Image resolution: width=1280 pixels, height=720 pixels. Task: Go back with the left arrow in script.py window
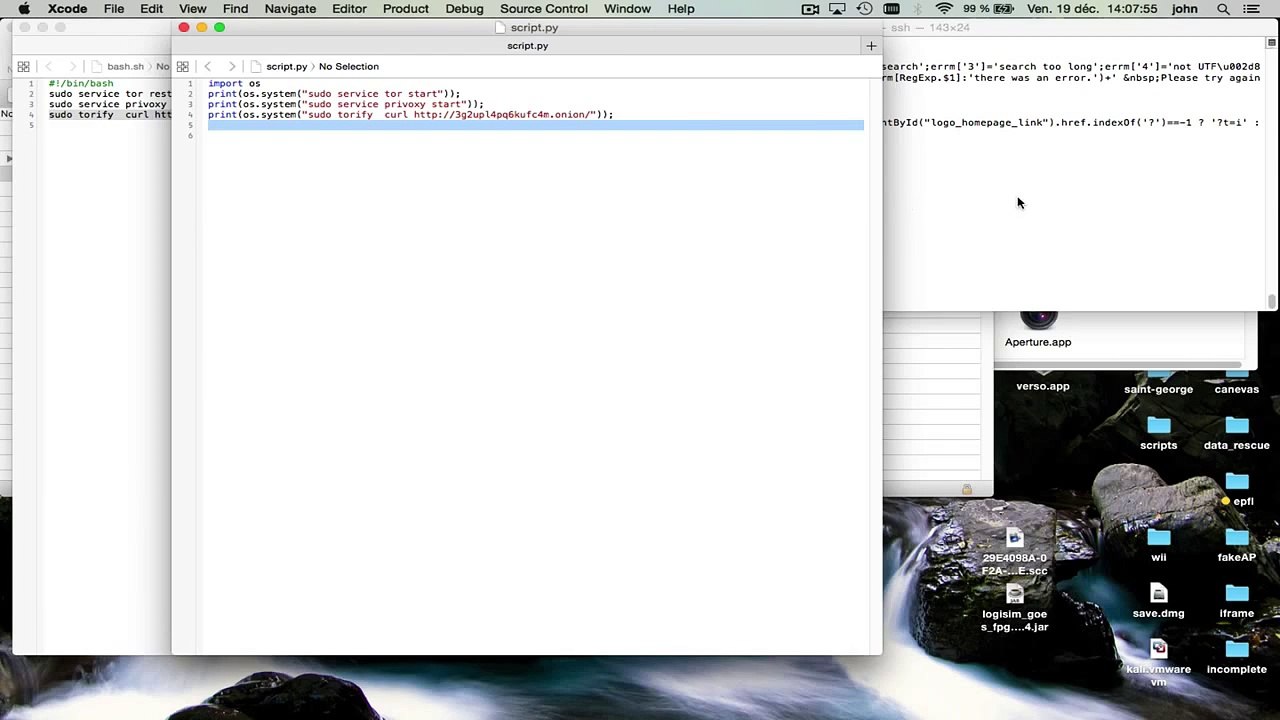pyautogui.click(x=208, y=66)
